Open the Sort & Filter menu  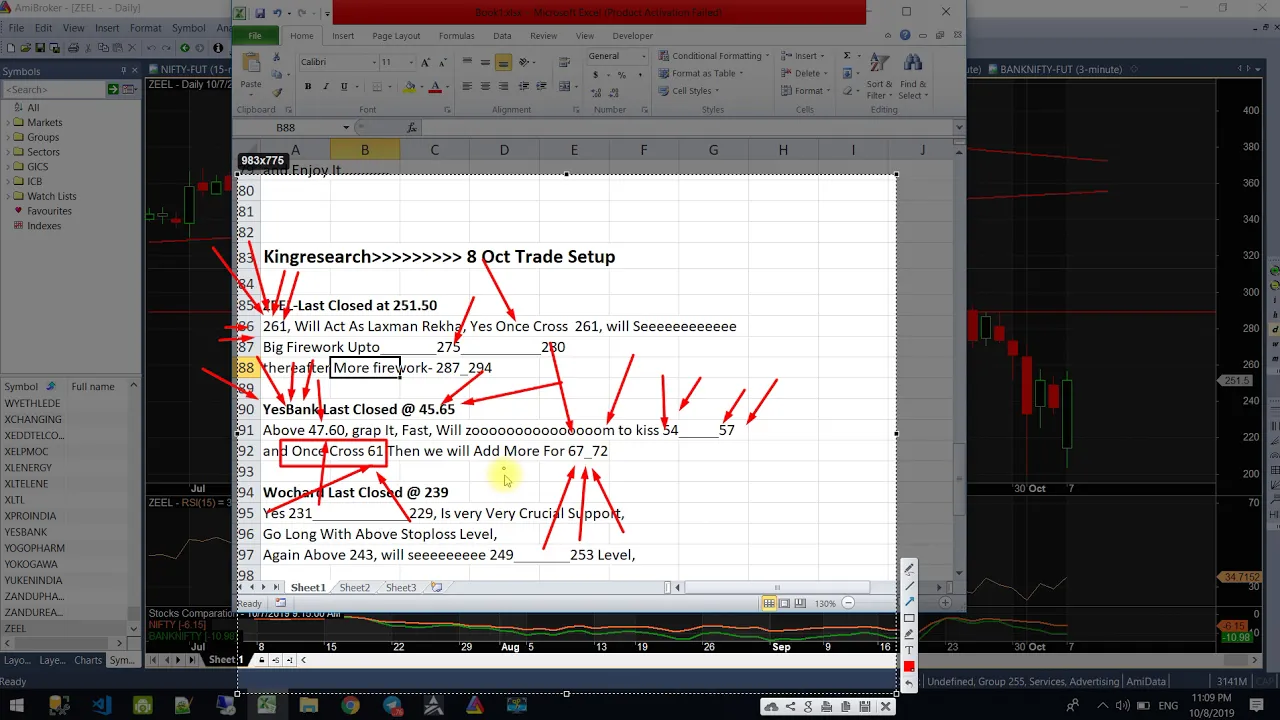[x=879, y=75]
